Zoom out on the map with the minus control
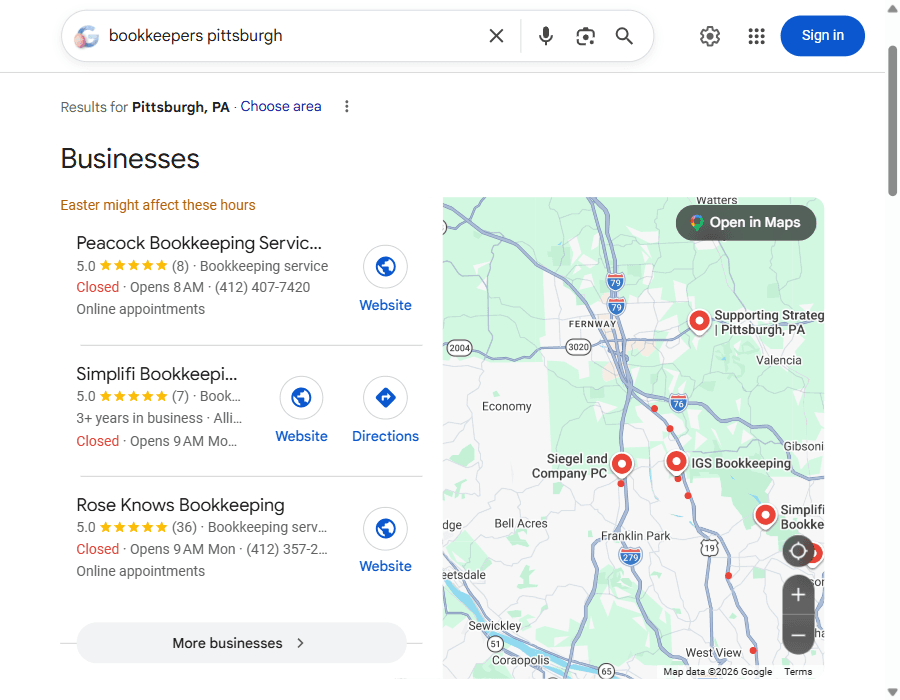Viewport: 900px width, 700px height. (798, 635)
